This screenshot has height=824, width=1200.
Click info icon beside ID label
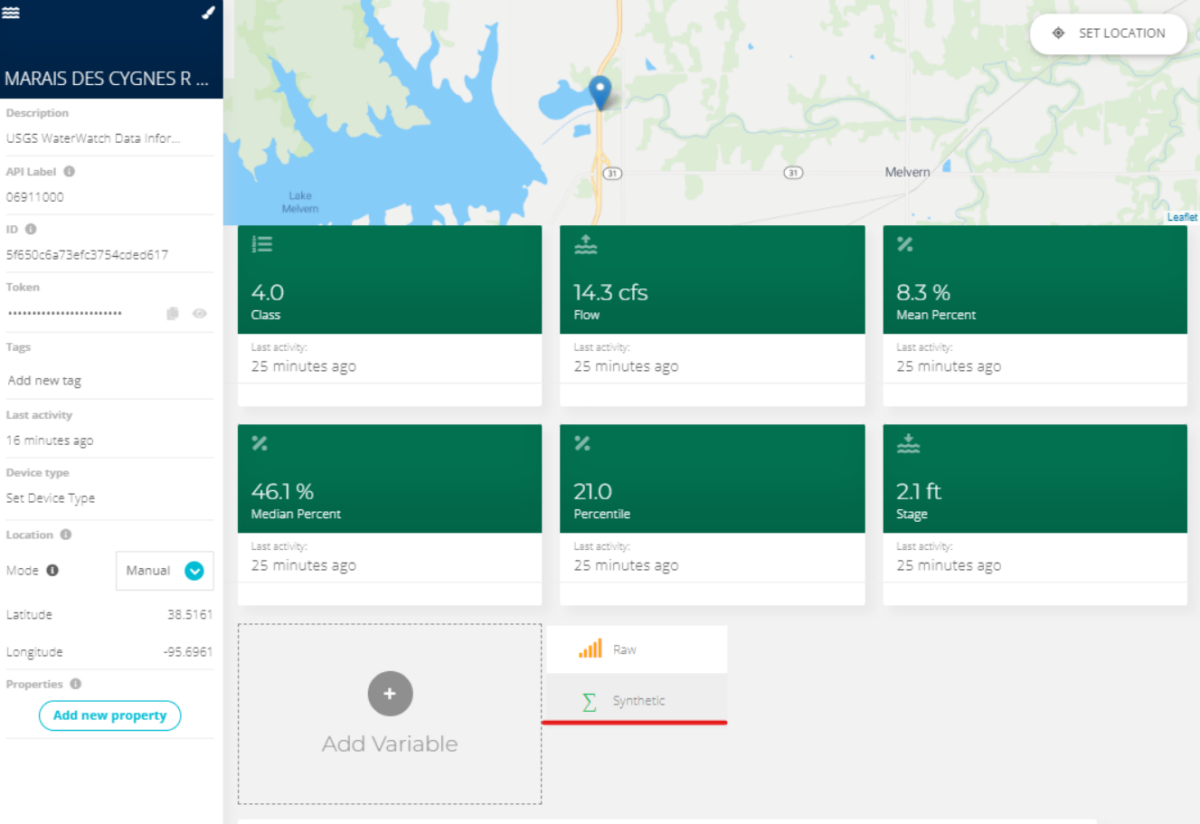tap(31, 229)
